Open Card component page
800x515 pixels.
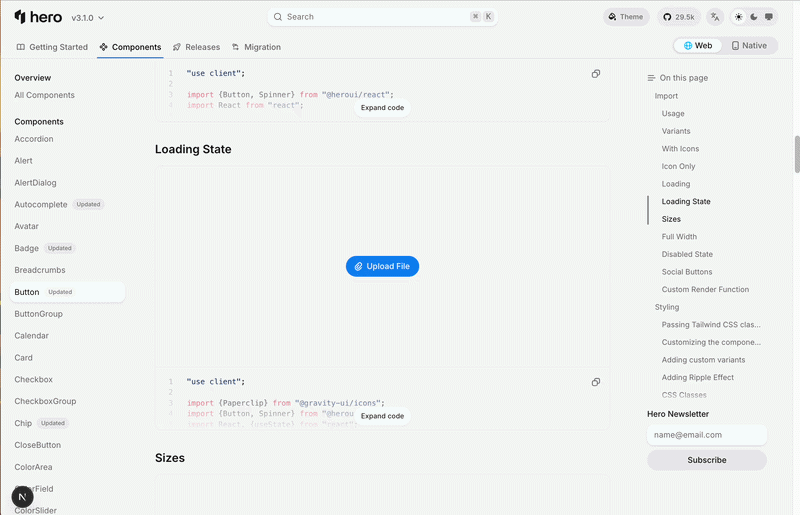[x=23, y=358]
